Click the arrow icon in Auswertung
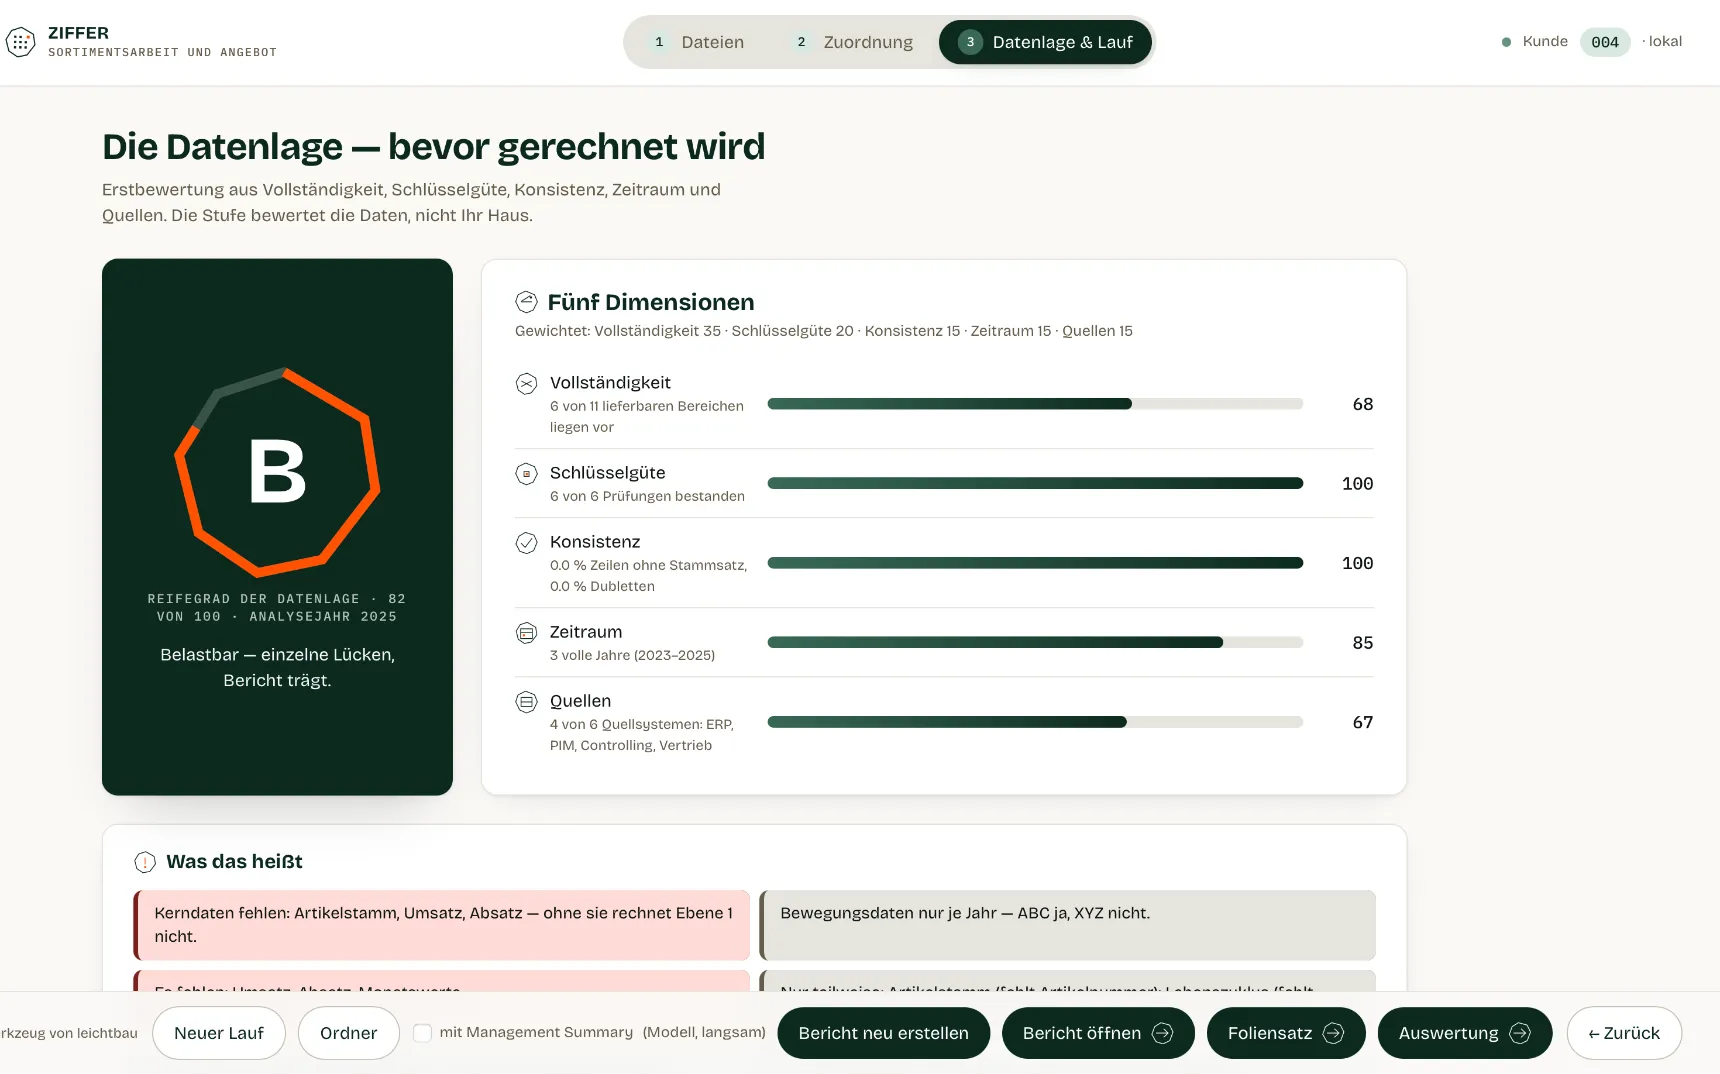This screenshot has width=1720, height=1074. pos(1520,1033)
